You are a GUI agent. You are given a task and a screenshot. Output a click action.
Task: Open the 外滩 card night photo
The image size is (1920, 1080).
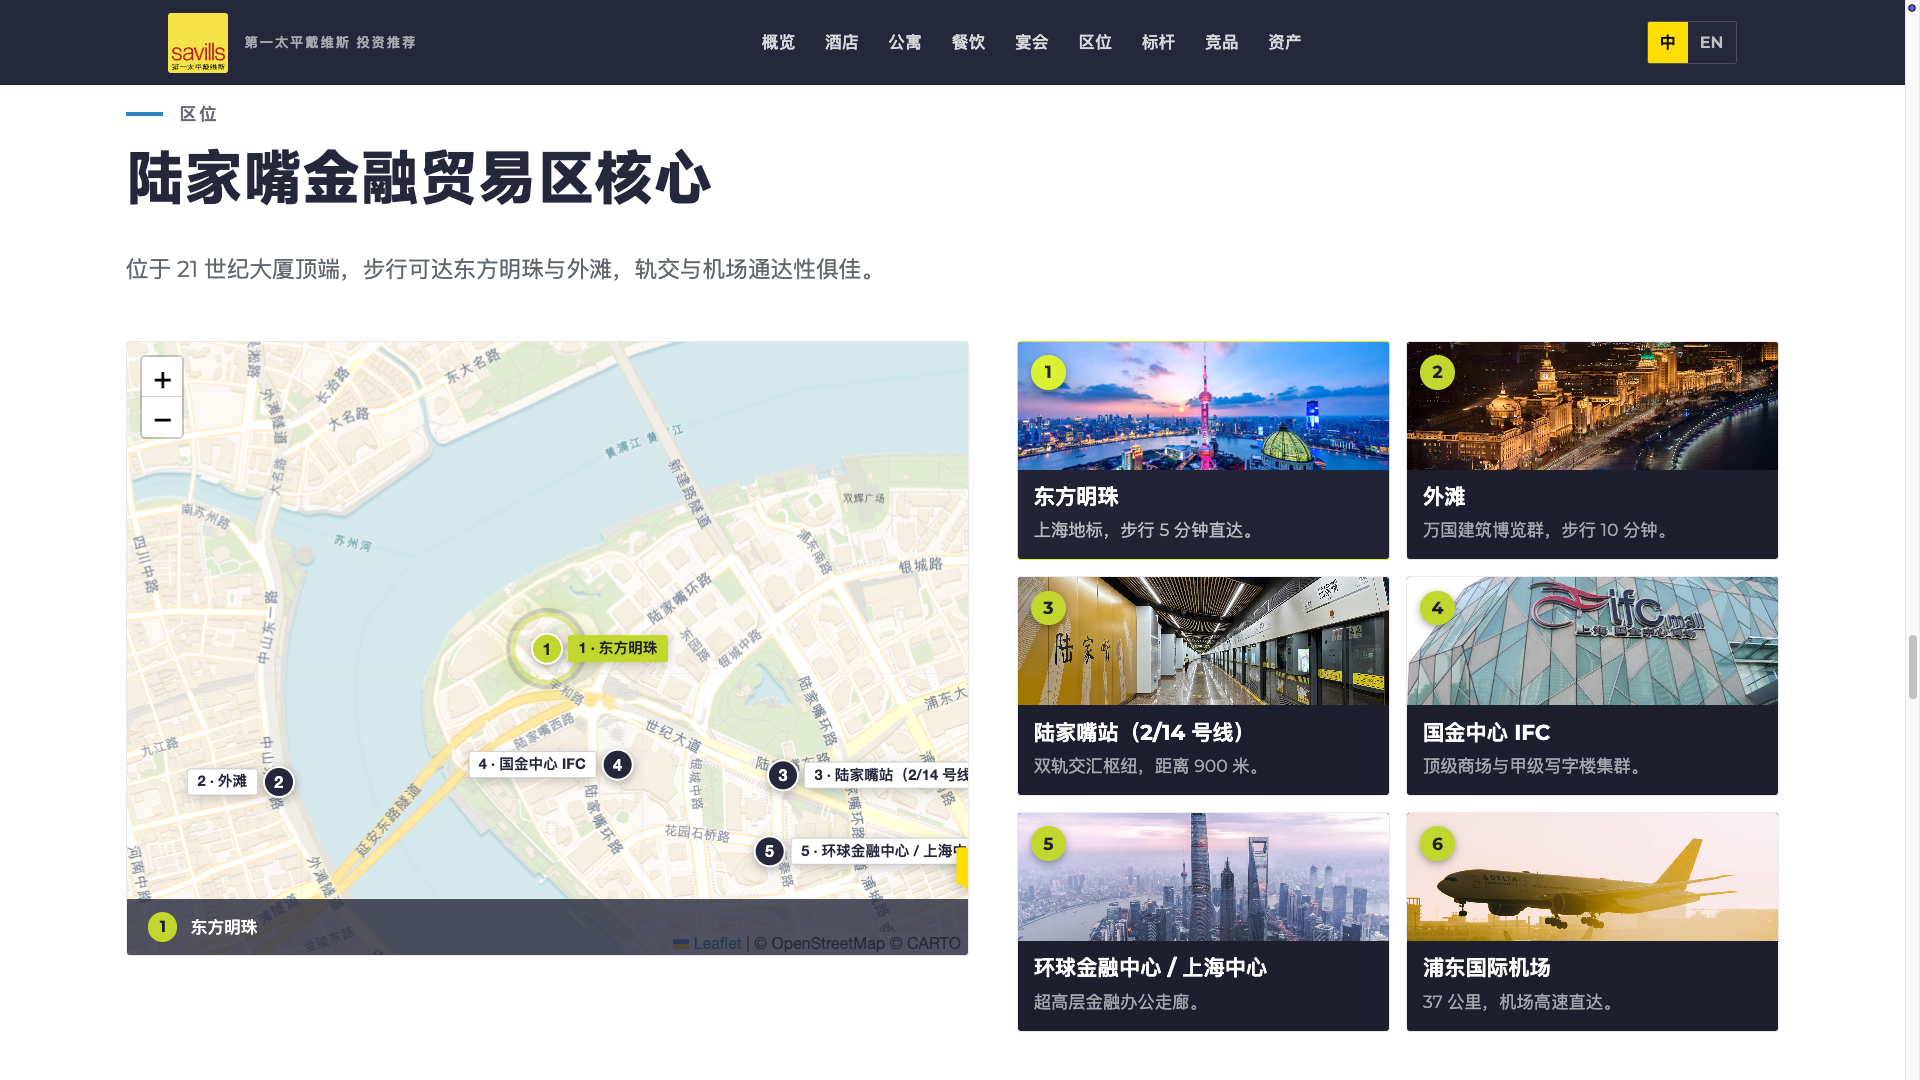1592,406
